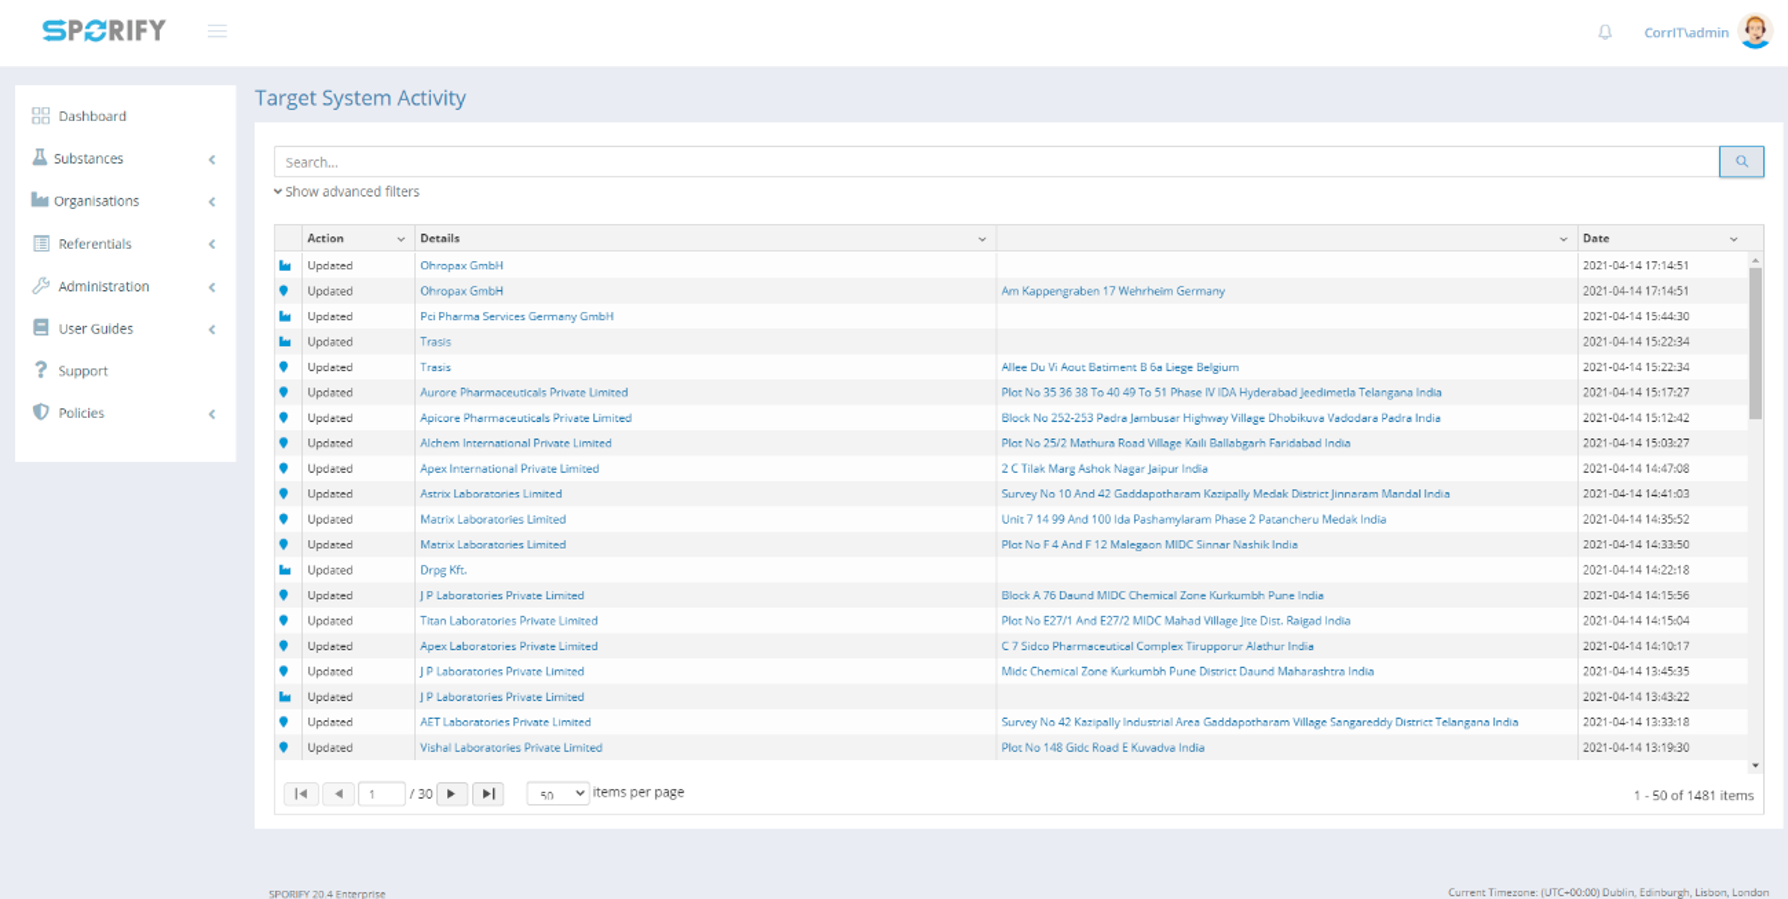Click the SPORIFY logo
1788x899 pixels.
[x=104, y=31]
